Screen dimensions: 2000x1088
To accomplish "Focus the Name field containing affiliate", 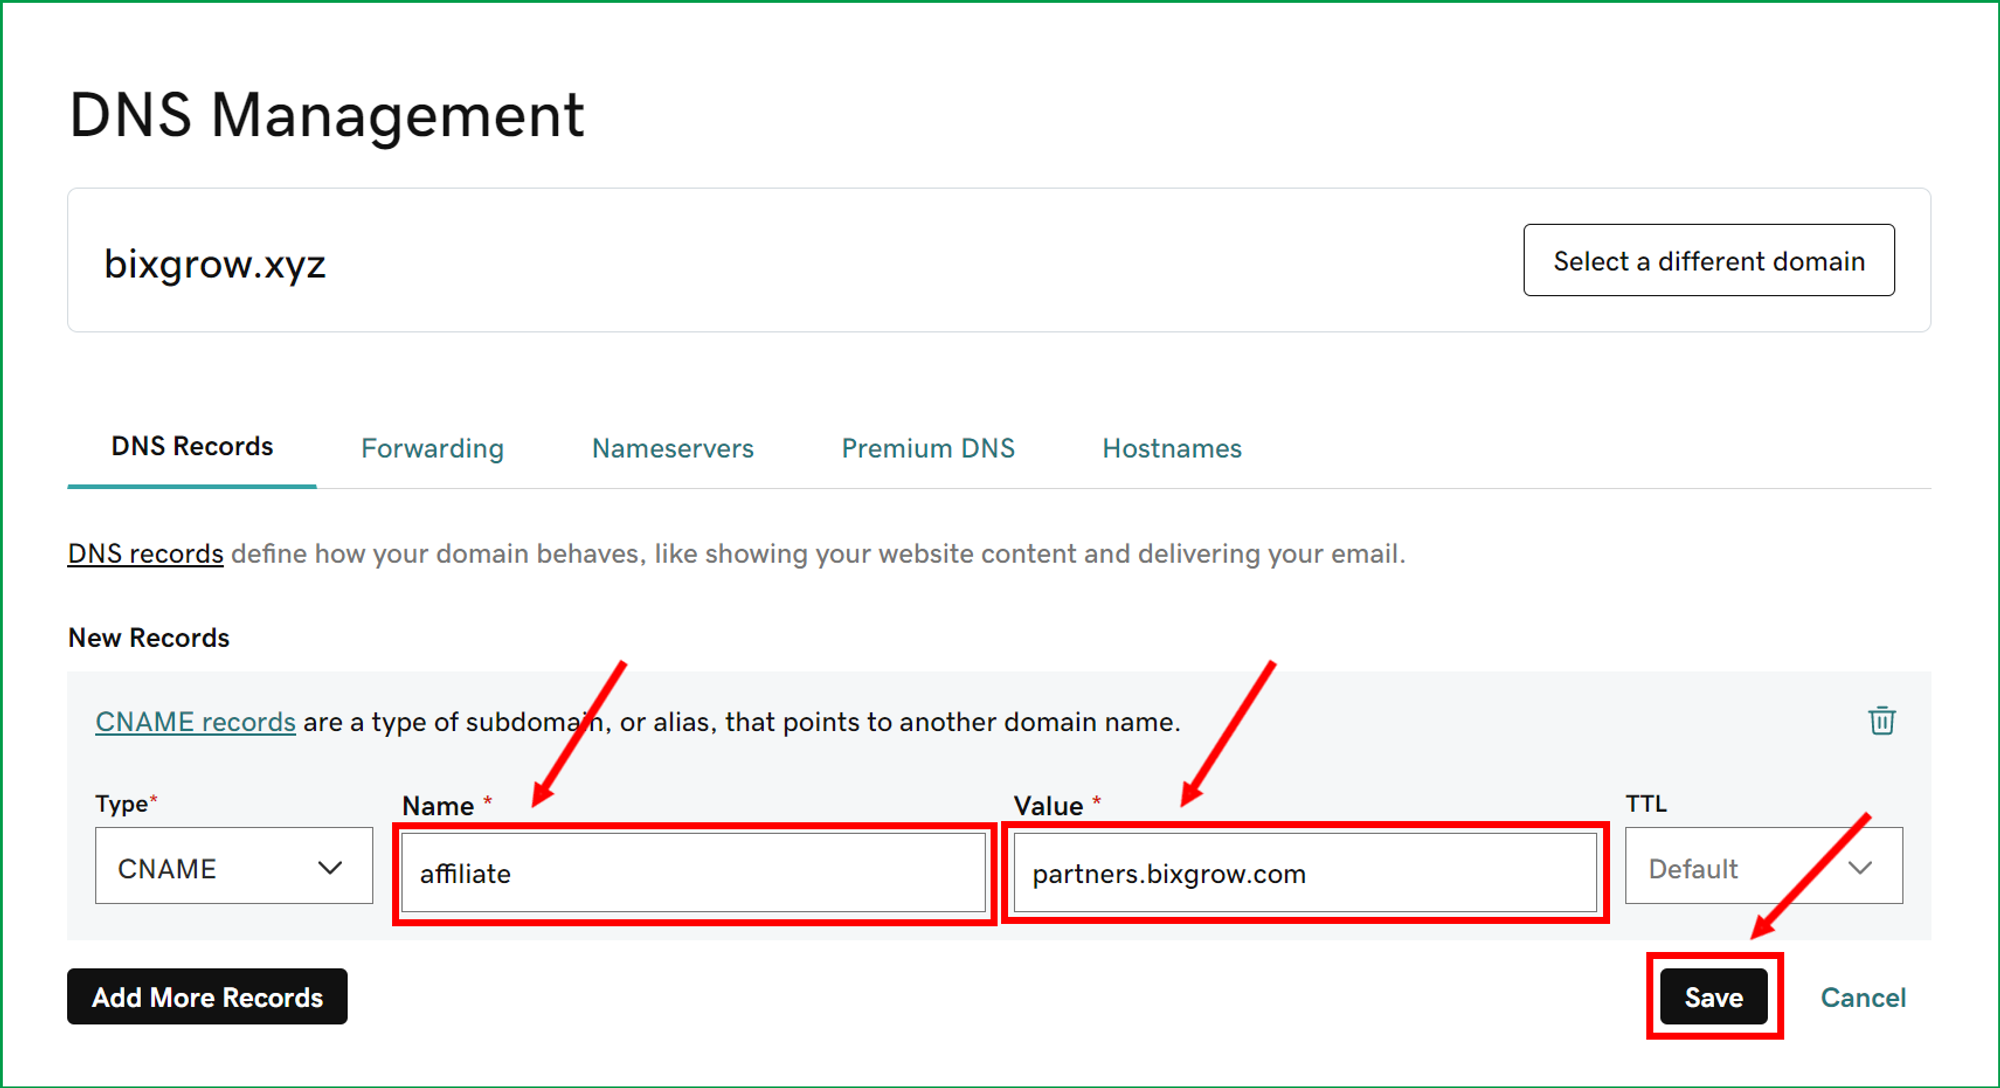I will coord(692,873).
